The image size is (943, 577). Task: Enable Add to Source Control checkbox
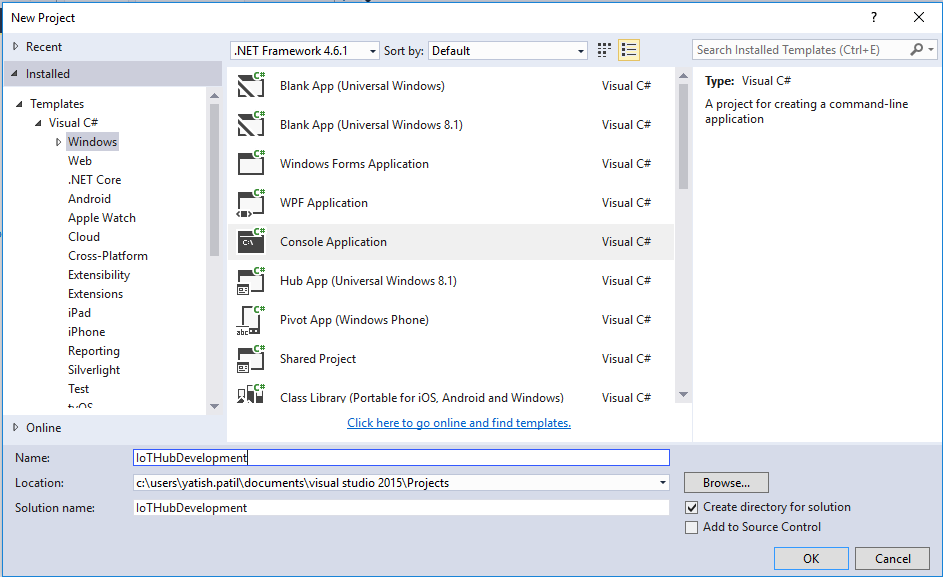coord(692,528)
